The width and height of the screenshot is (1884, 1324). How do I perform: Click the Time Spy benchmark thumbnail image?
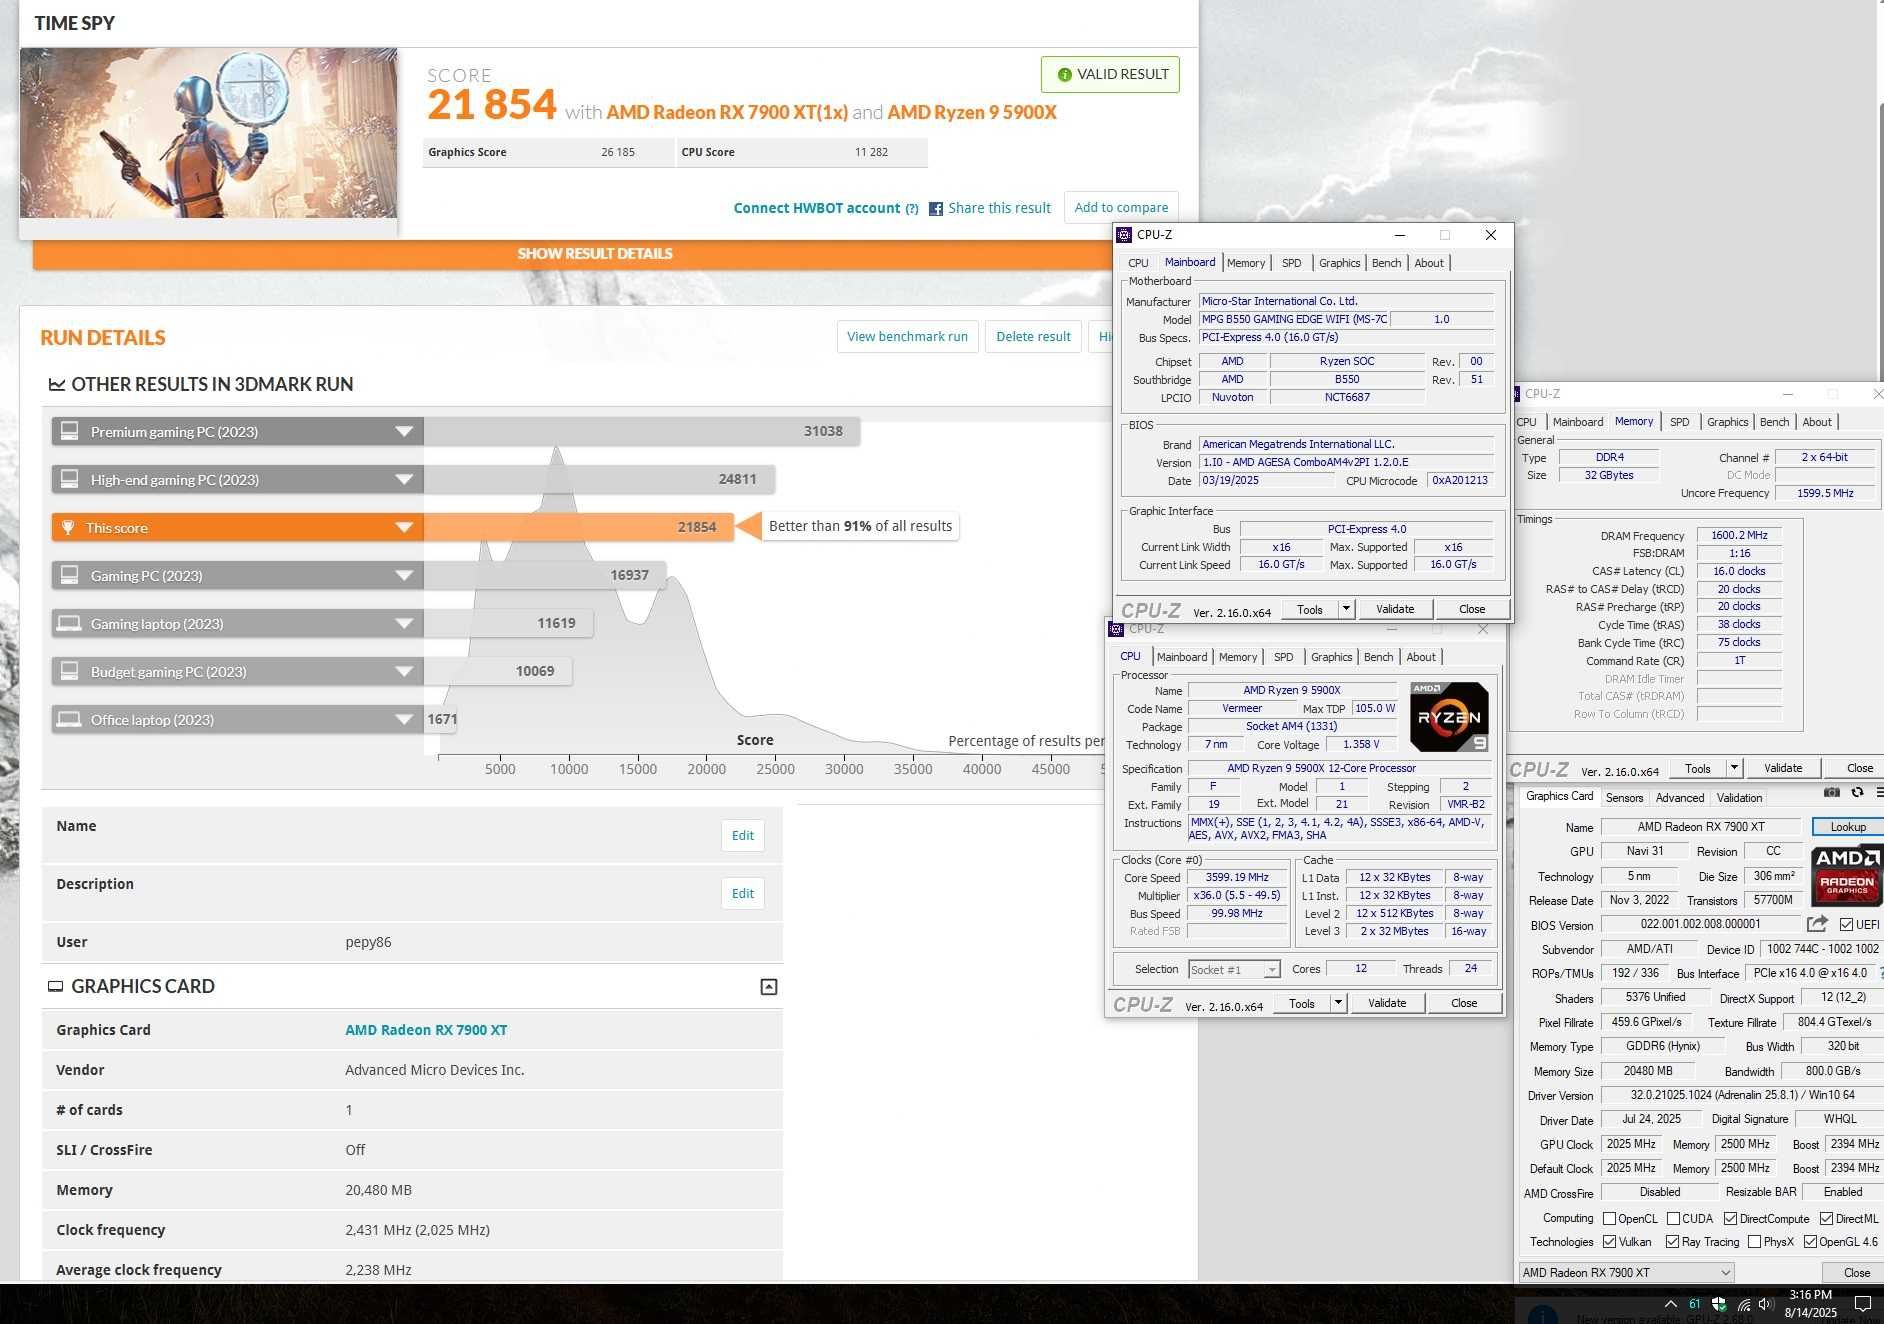coord(208,133)
